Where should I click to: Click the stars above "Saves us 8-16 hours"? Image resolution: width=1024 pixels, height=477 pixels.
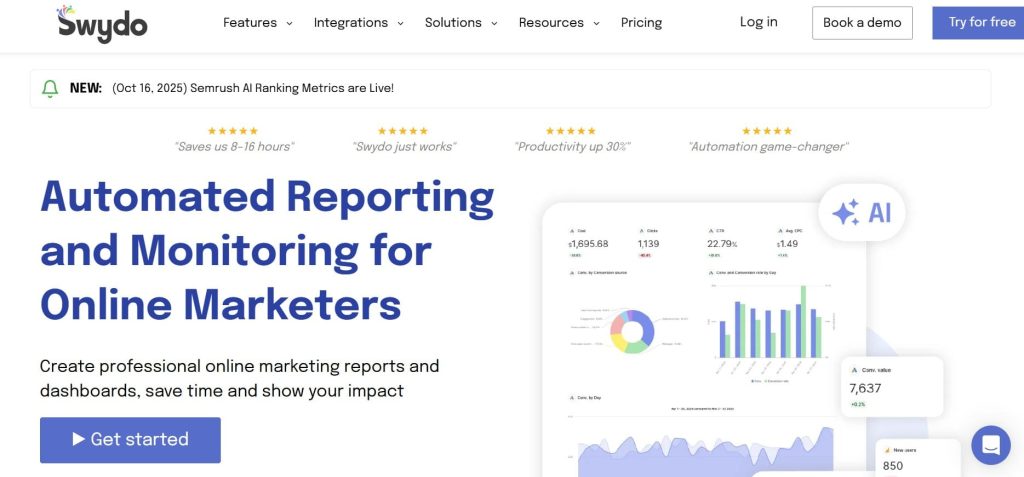(233, 131)
